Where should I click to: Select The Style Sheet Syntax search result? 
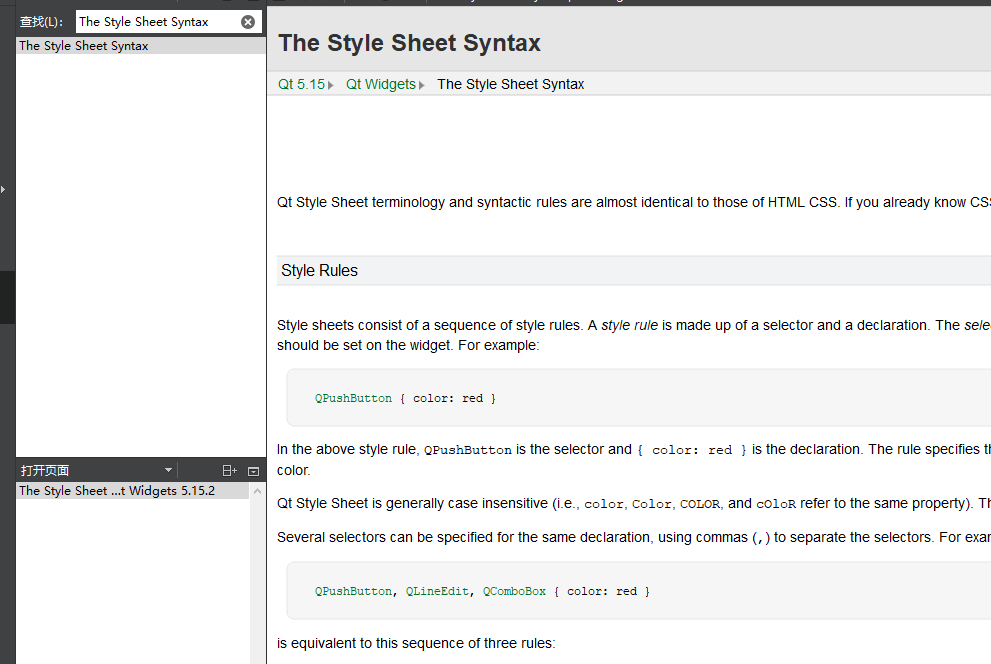pos(83,45)
